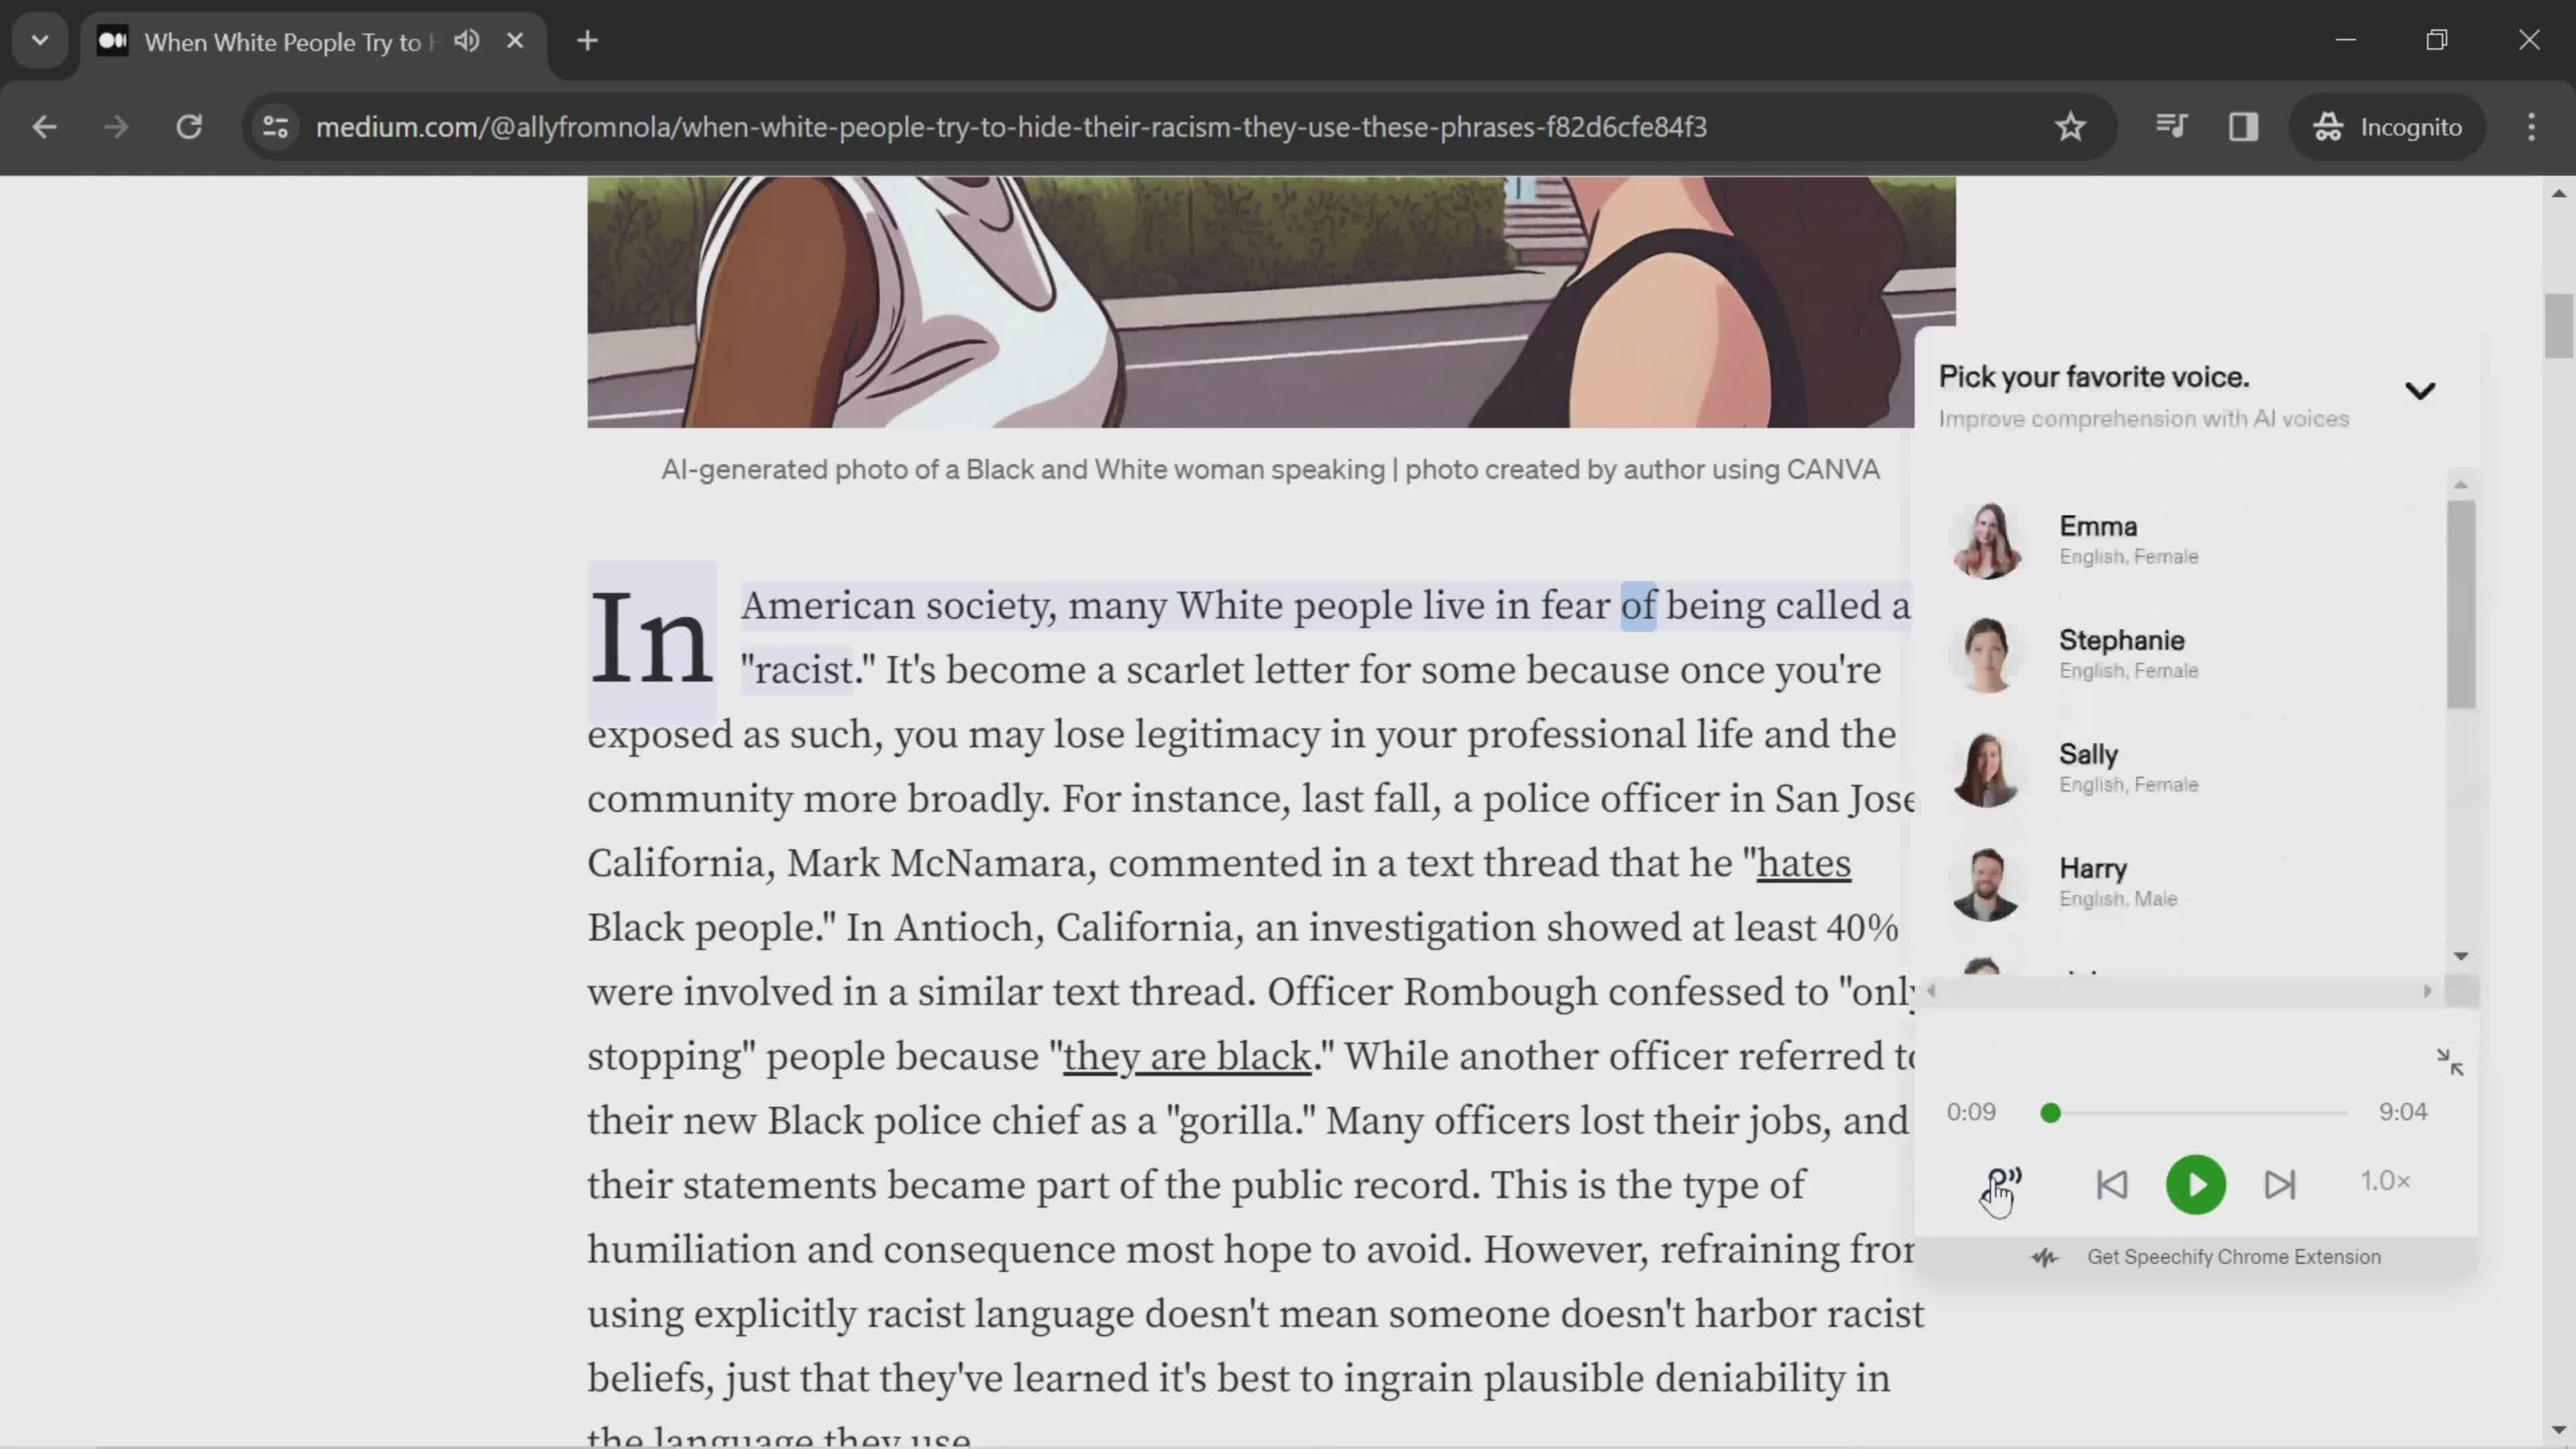Click the Speechify listening mode icon
The height and width of the screenshot is (1449, 2576).
pos(2002,1183)
